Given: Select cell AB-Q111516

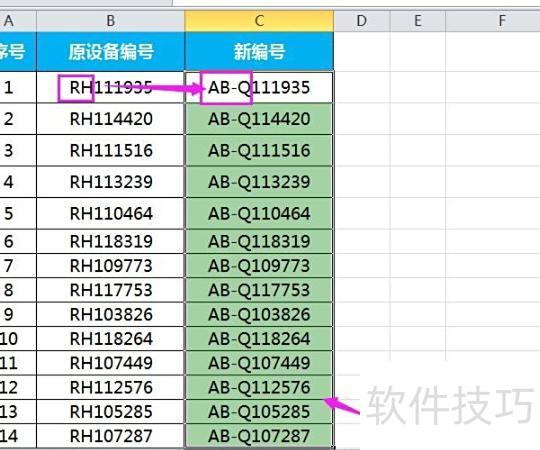Looking at the screenshot, I should pos(259,150).
